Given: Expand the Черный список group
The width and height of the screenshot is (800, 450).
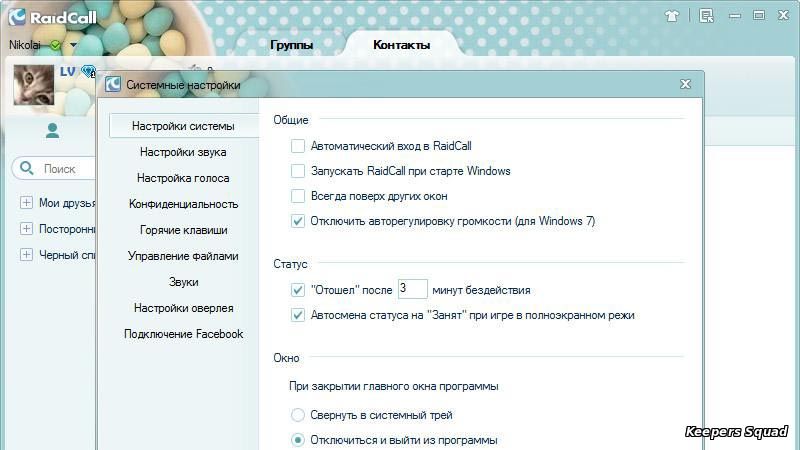Looking at the screenshot, I should 26,255.
